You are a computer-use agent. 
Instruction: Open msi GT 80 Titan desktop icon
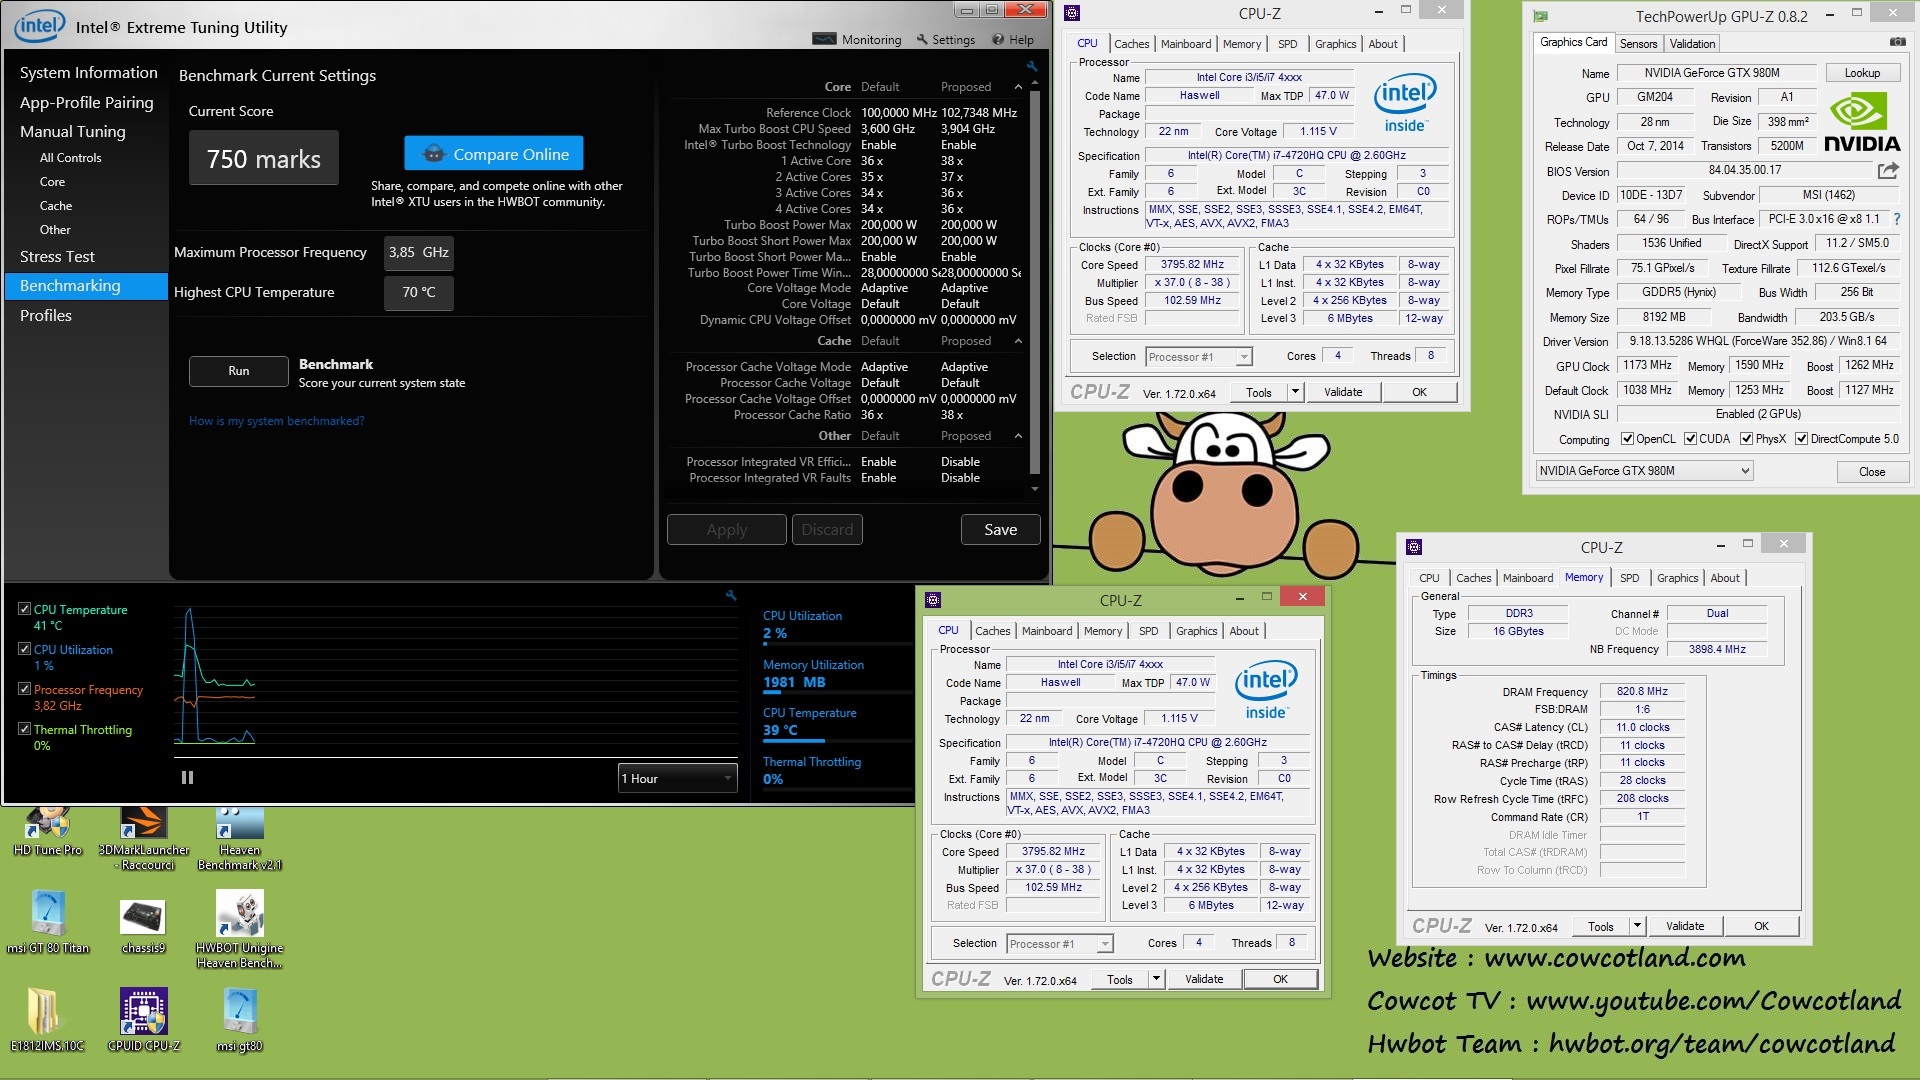47,921
